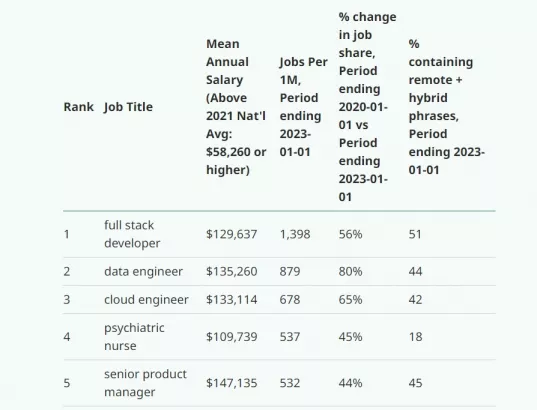Screen dimensions: 537x410
Task: Select the cloud engineer job title
Action: coord(146,300)
